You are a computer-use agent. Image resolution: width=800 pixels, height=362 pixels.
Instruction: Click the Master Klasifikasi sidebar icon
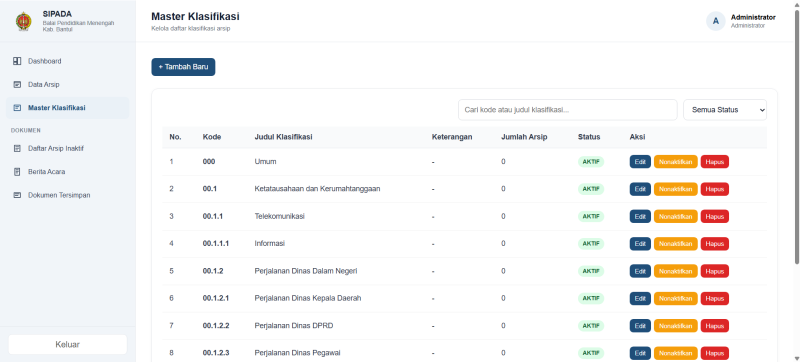click(x=17, y=108)
